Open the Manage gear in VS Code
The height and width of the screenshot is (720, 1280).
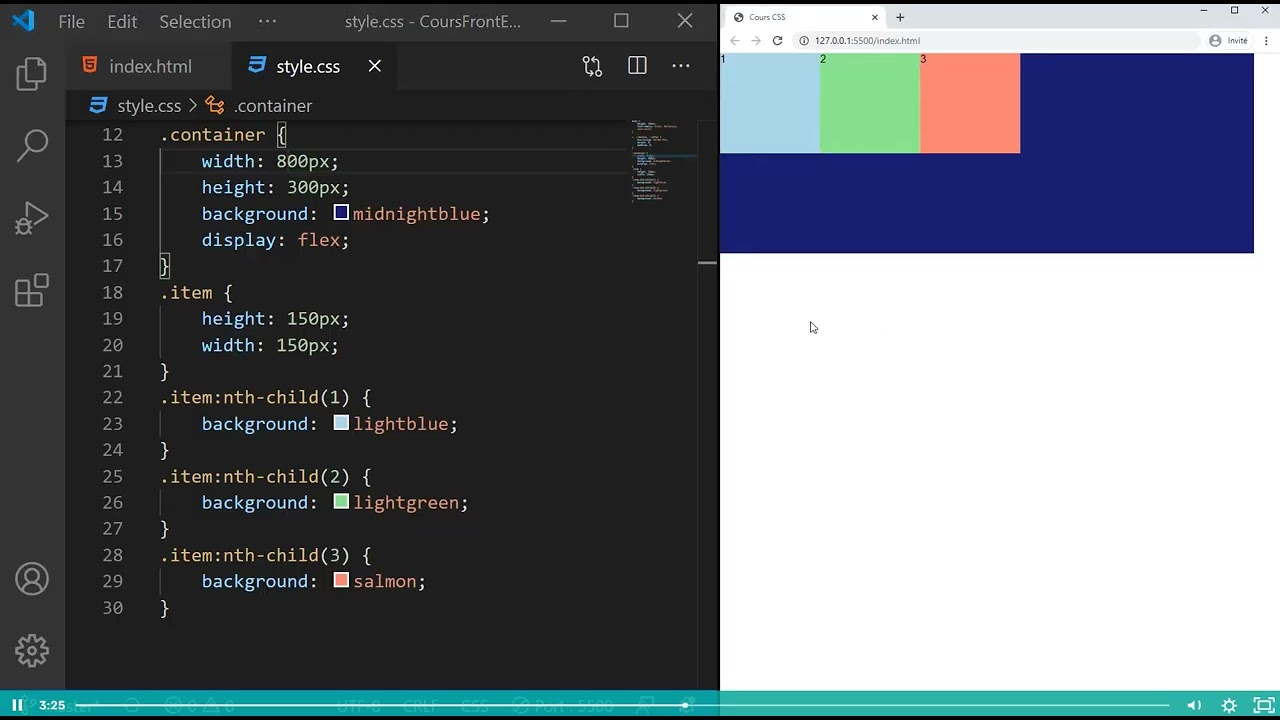pos(32,651)
